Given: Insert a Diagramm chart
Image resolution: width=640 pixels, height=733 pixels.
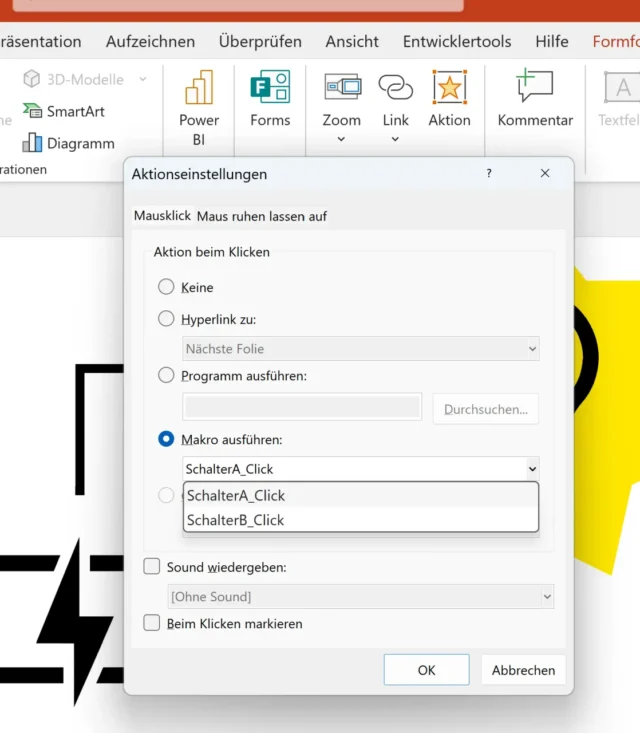Looking at the screenshot, I should point(33,143).
